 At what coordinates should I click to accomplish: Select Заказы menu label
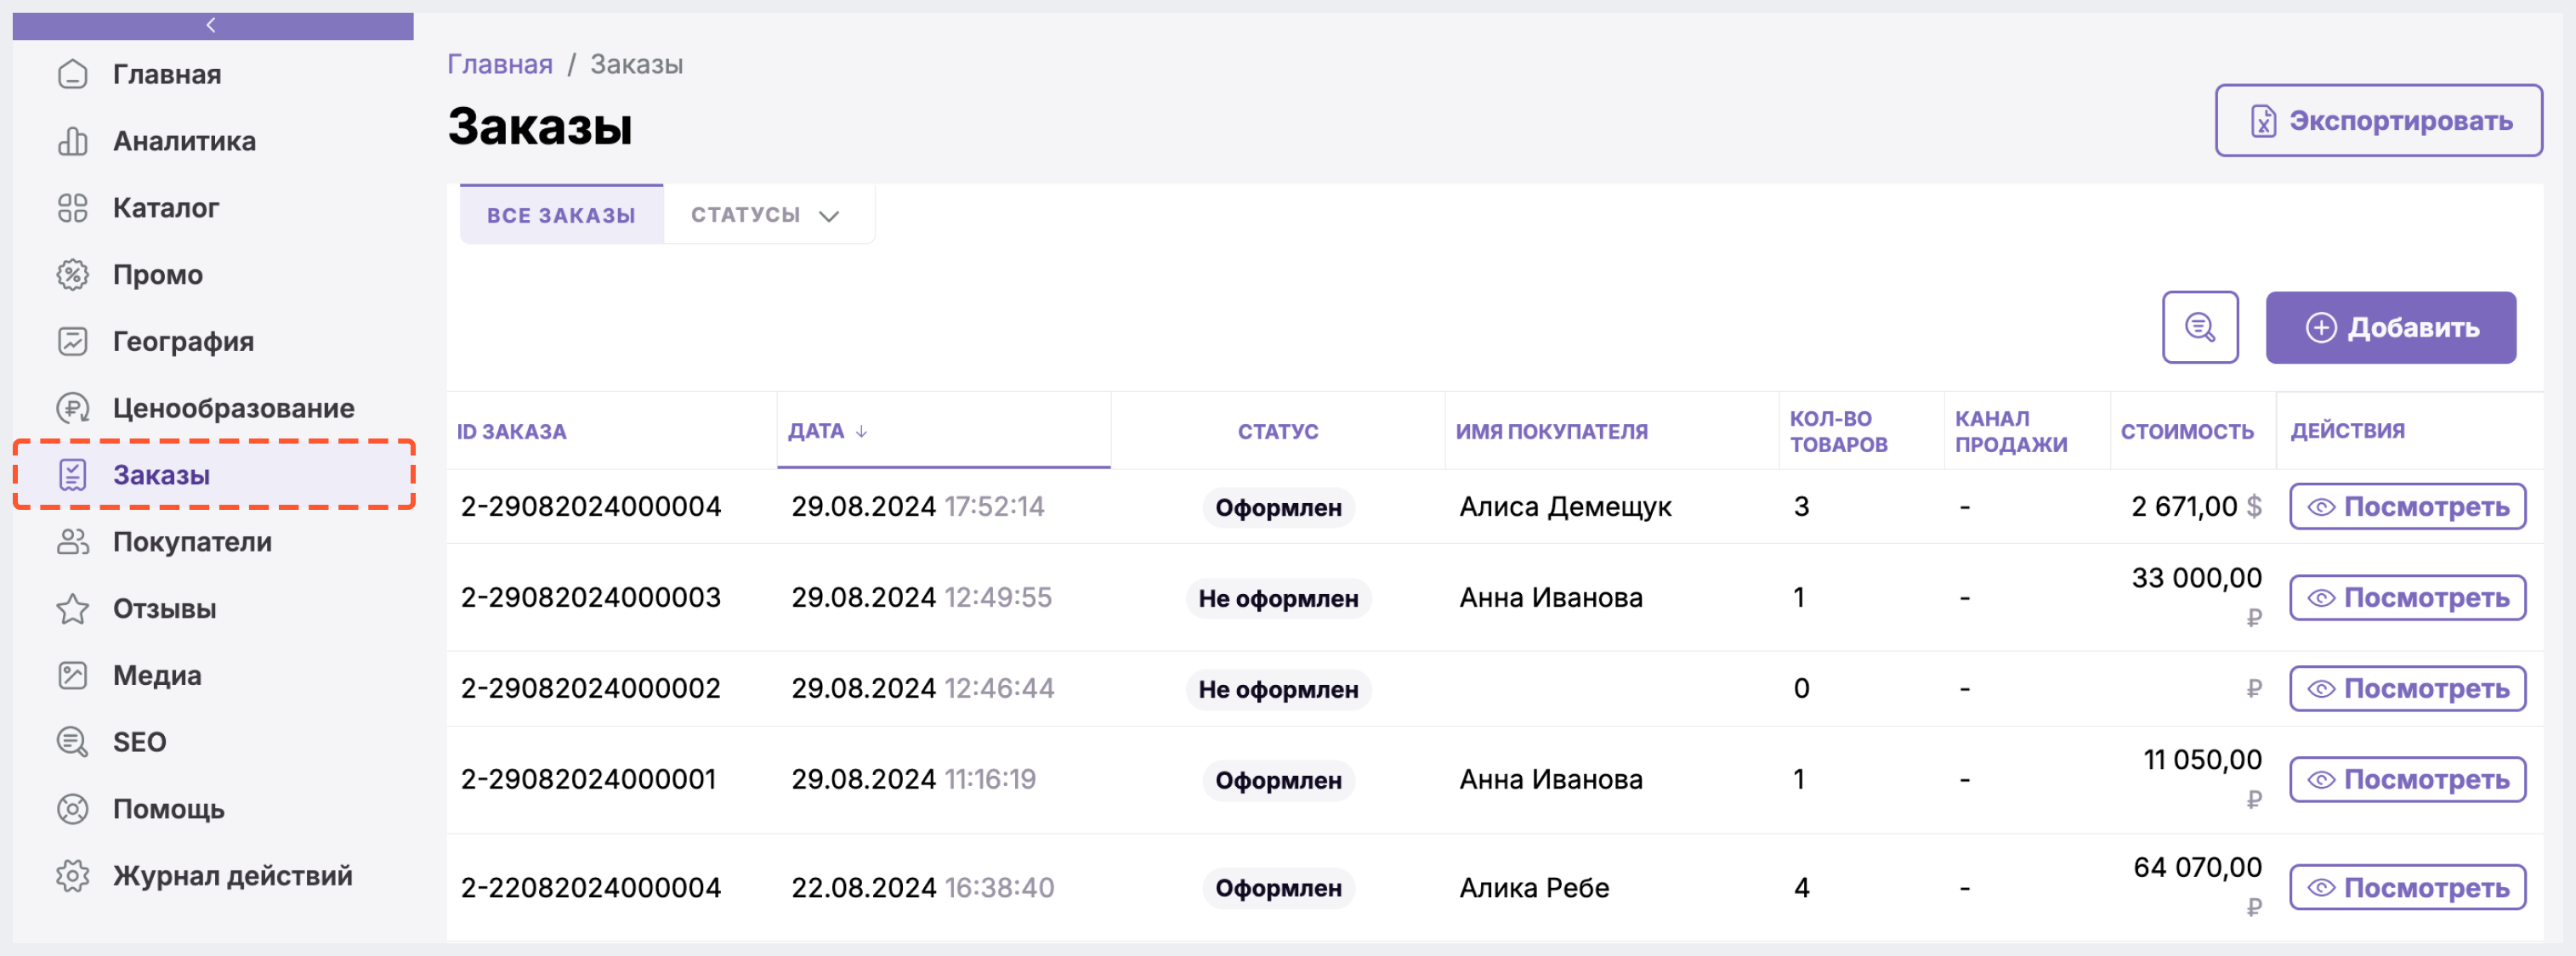tap(161, 475)
